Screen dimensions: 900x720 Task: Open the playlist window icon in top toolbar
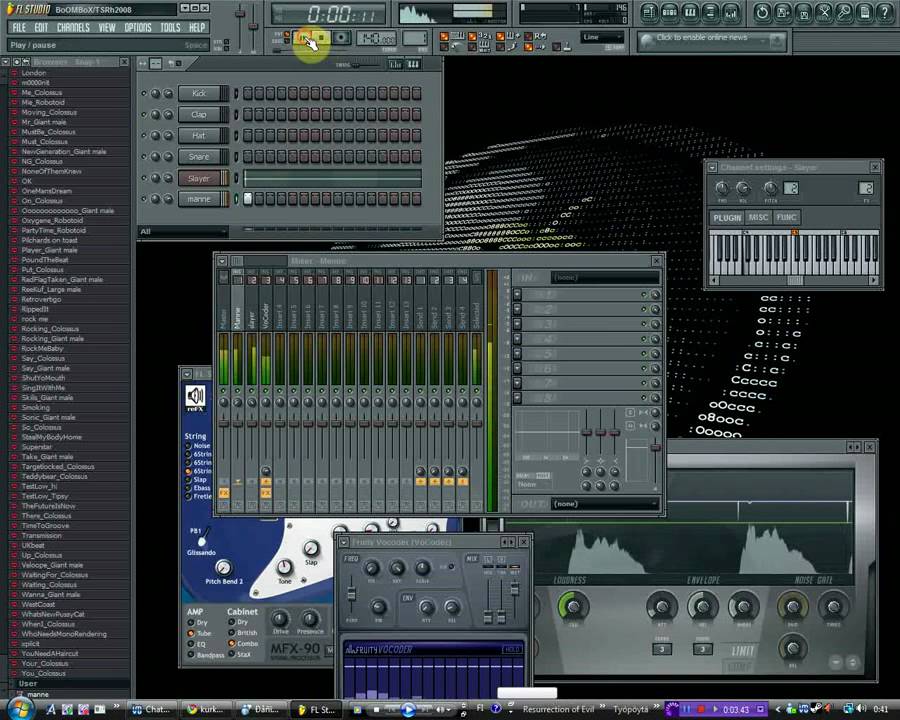(x=649, y=12)
